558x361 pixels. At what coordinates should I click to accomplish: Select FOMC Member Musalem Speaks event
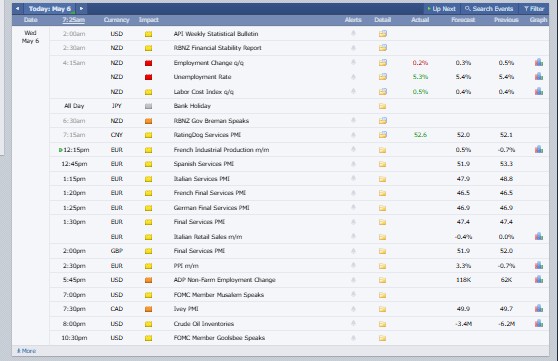point(219,295)
